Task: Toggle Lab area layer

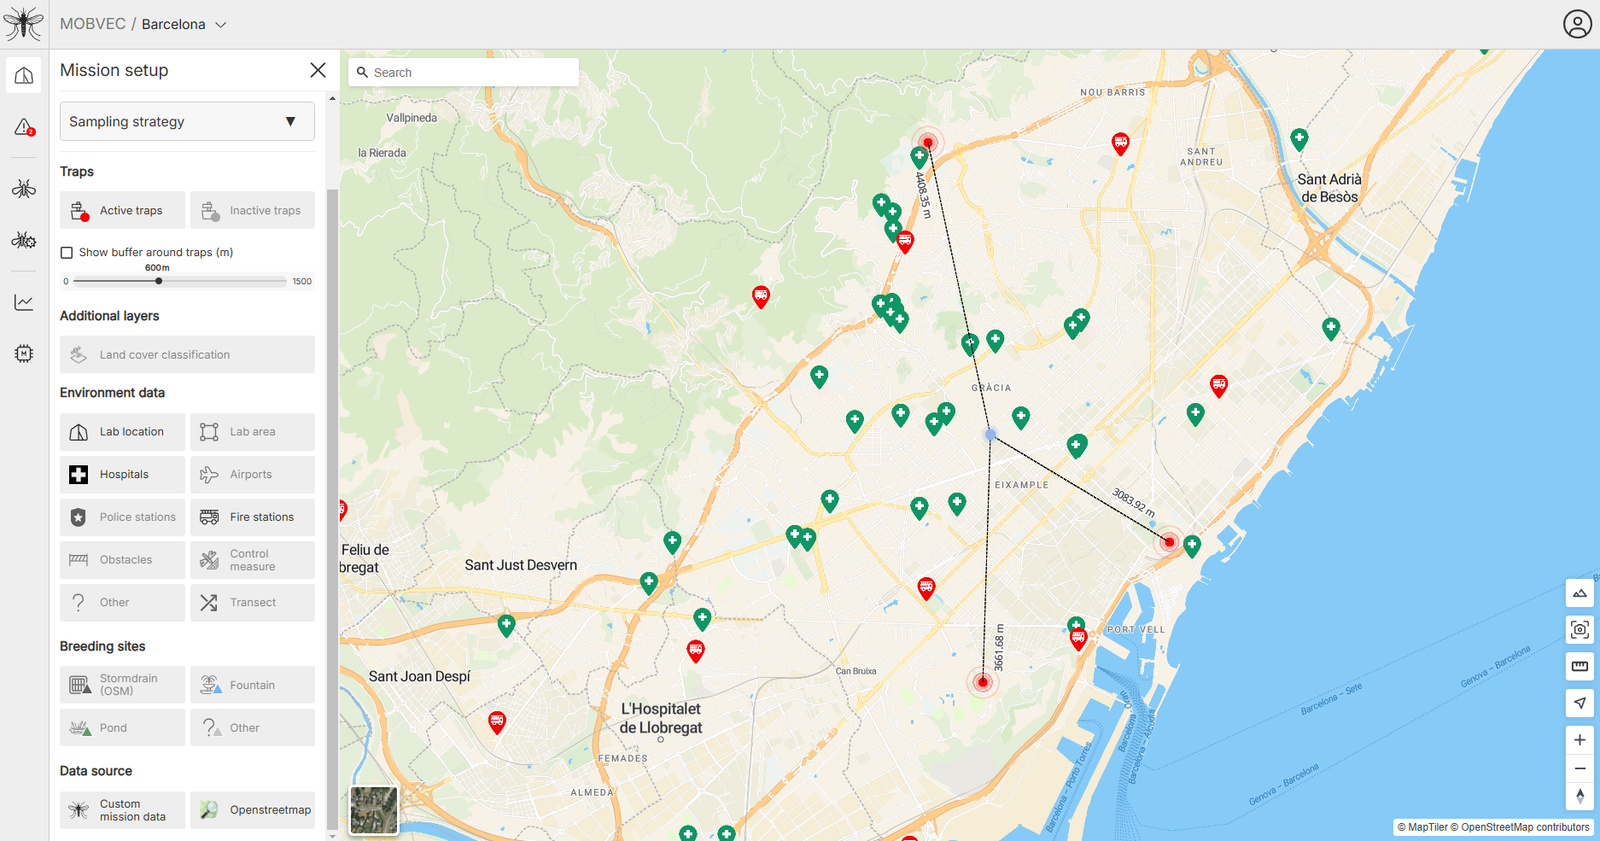Action: 252,432
